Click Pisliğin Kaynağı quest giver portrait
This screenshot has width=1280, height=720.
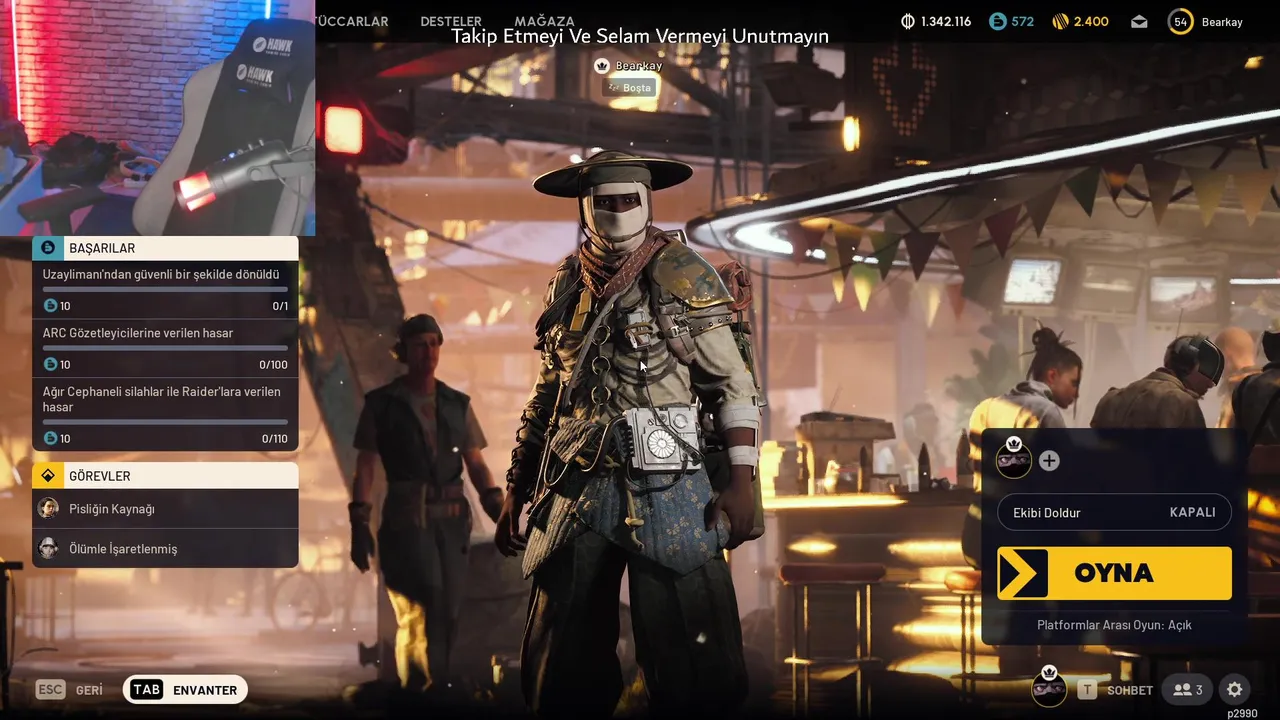(48, 508)
